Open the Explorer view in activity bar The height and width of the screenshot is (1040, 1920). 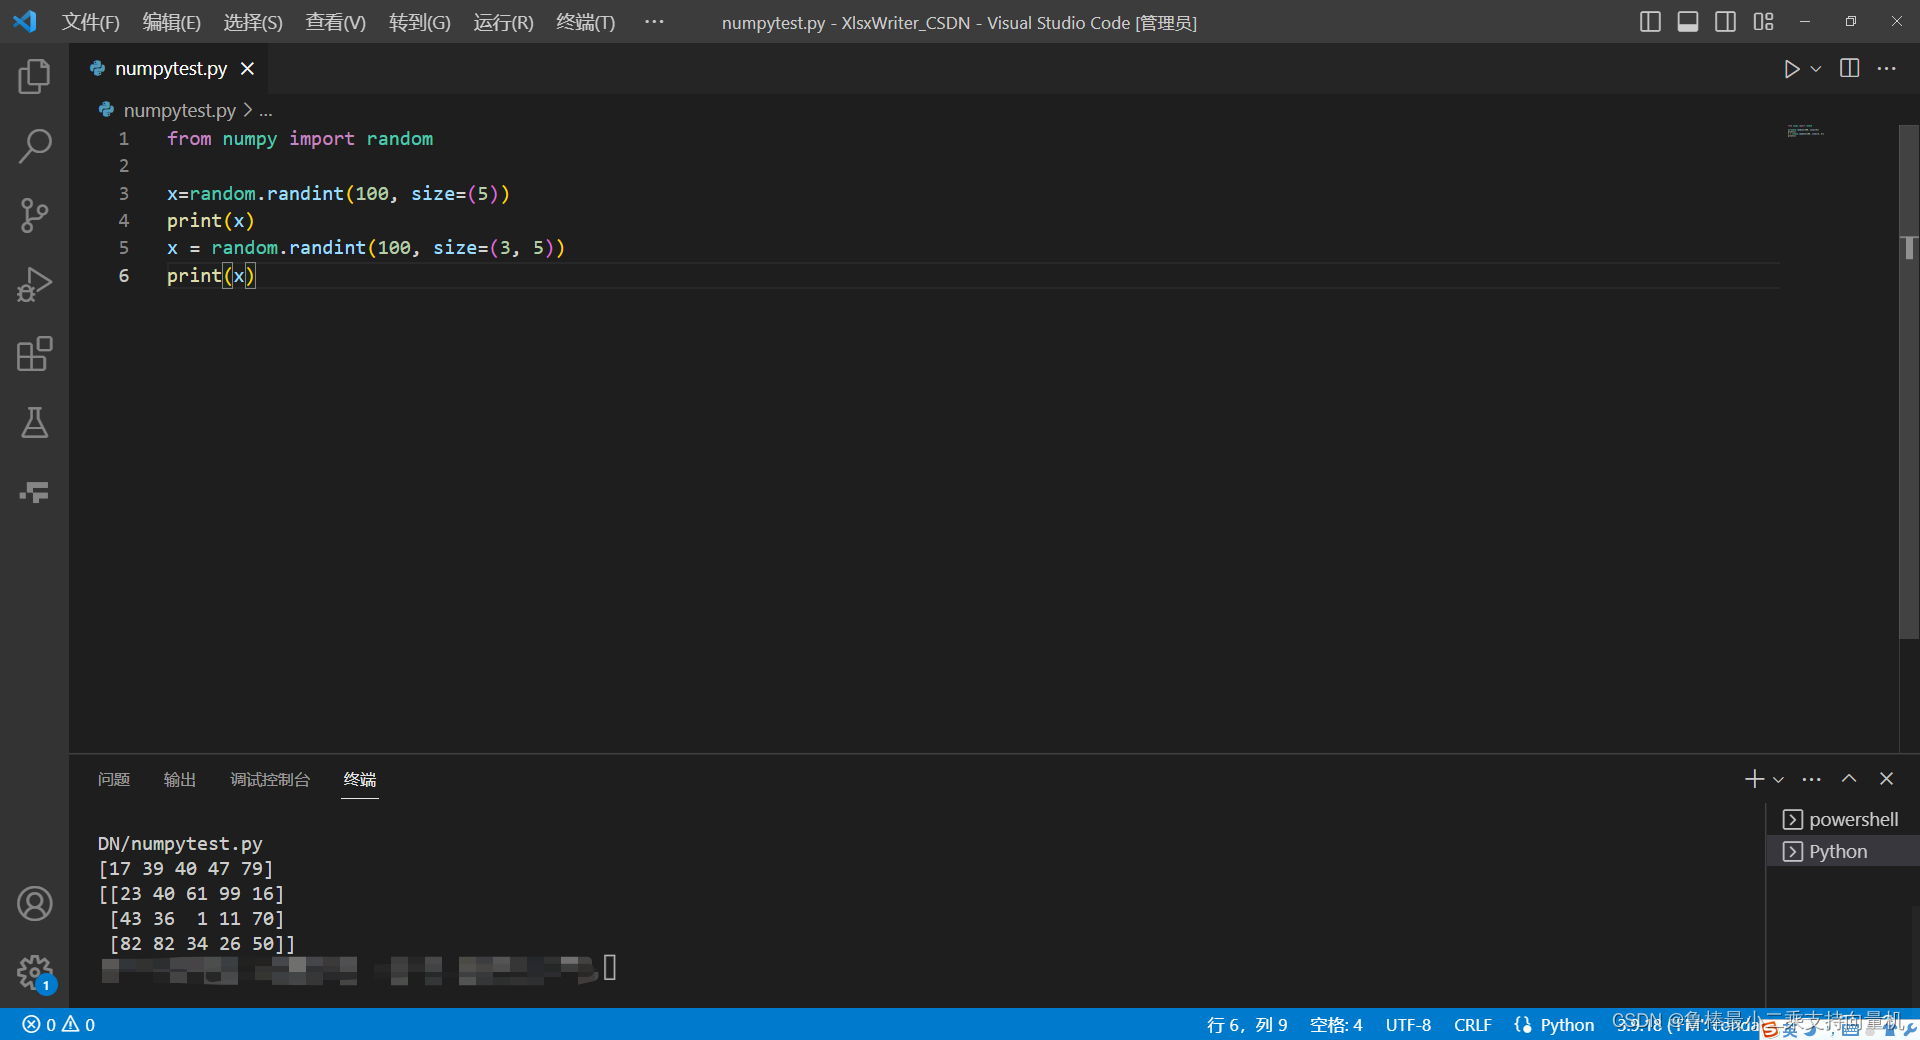(x=34, y=76)
